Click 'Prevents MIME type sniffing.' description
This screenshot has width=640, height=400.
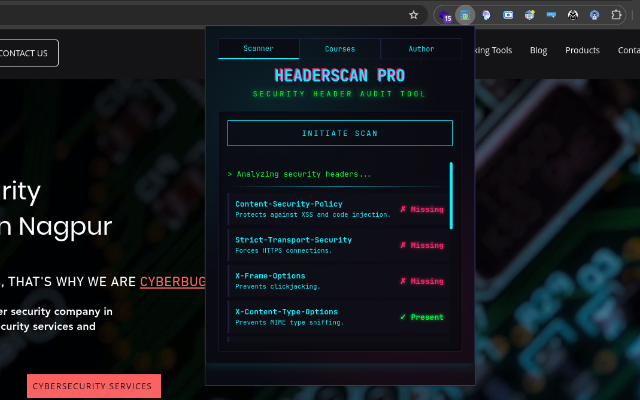point(289,322)
